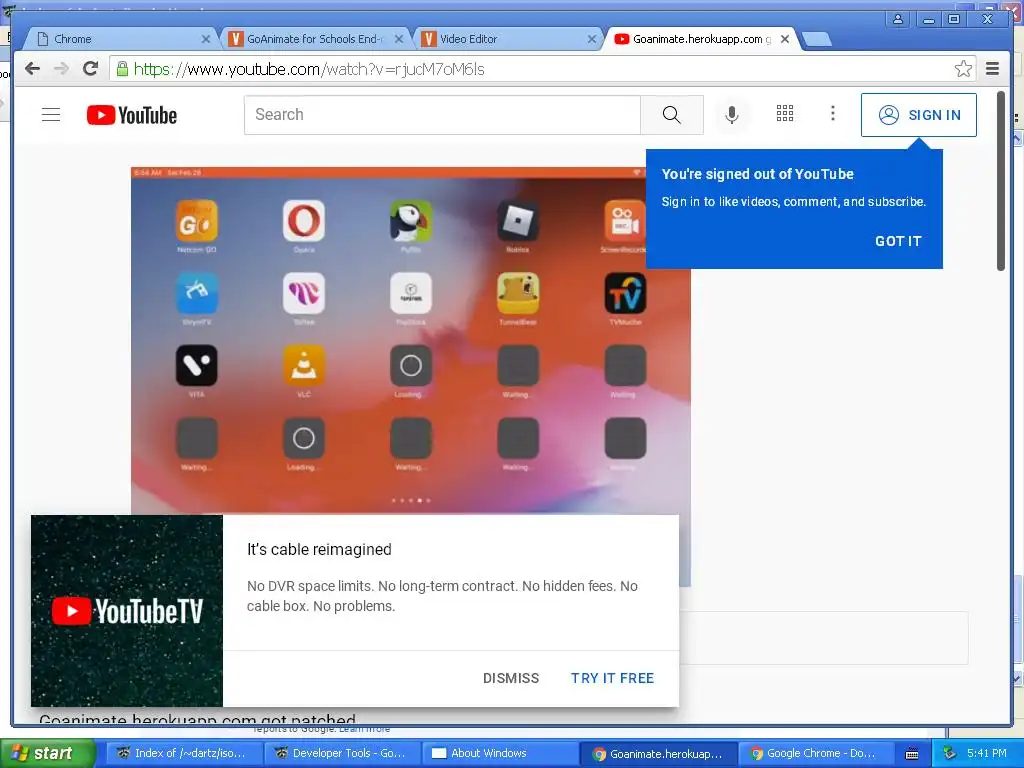
Task: Focus the YouTube search field
Action: coord(442,115)
